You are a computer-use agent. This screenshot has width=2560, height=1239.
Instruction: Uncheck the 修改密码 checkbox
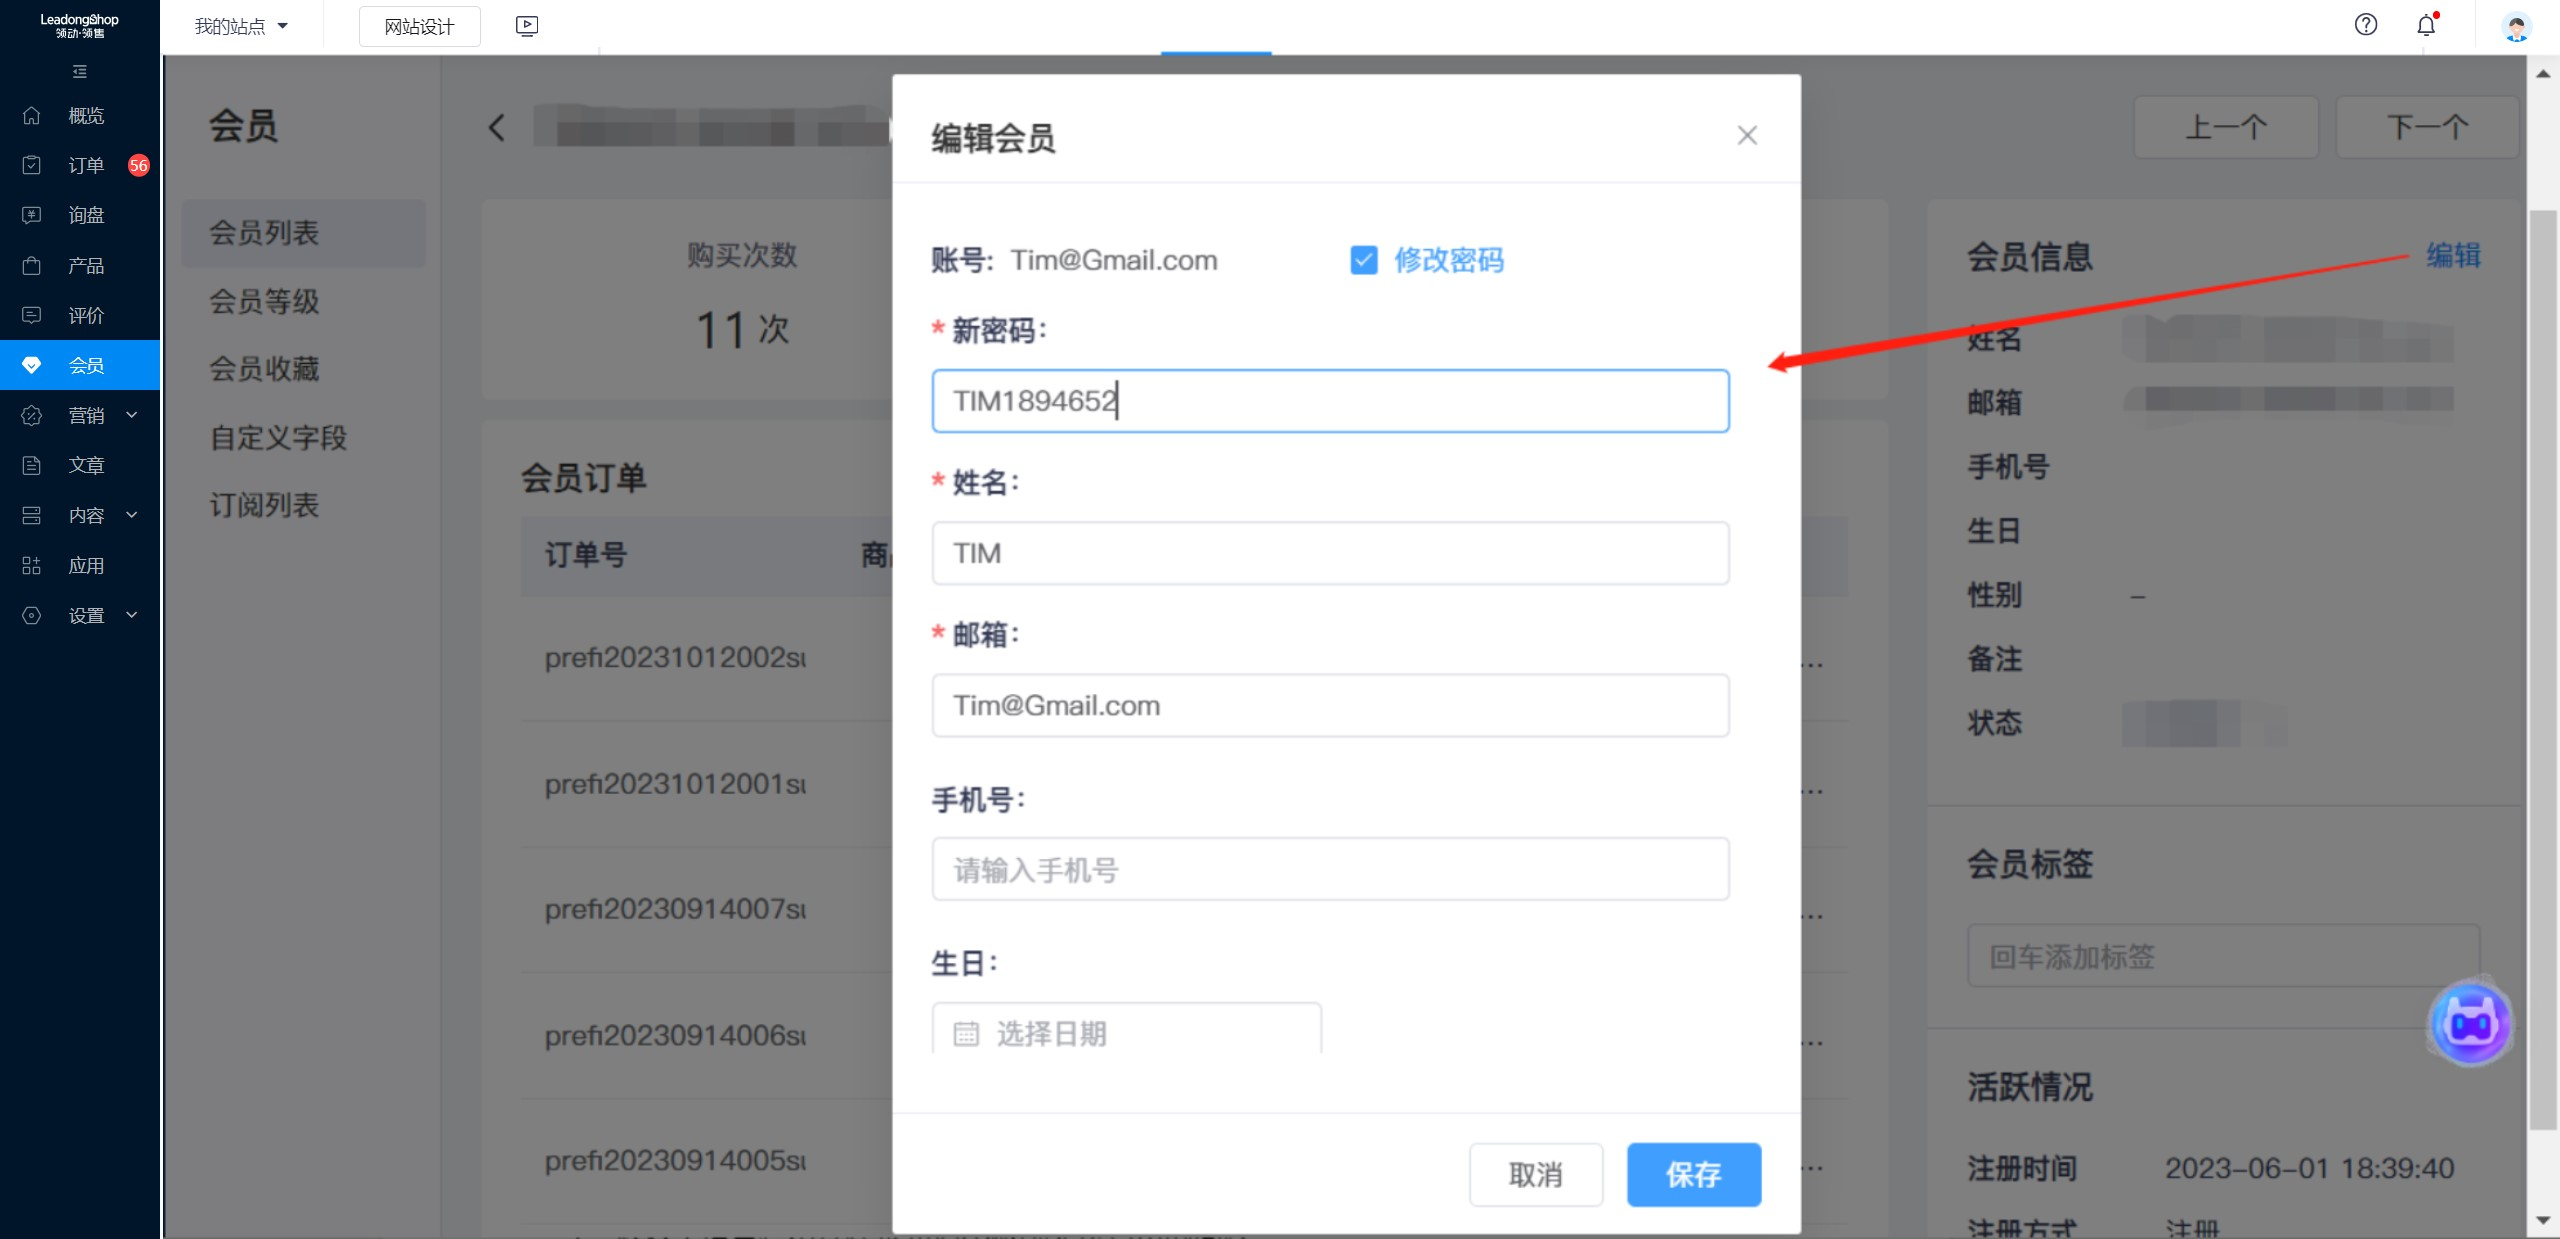(x=1363, y=260)
